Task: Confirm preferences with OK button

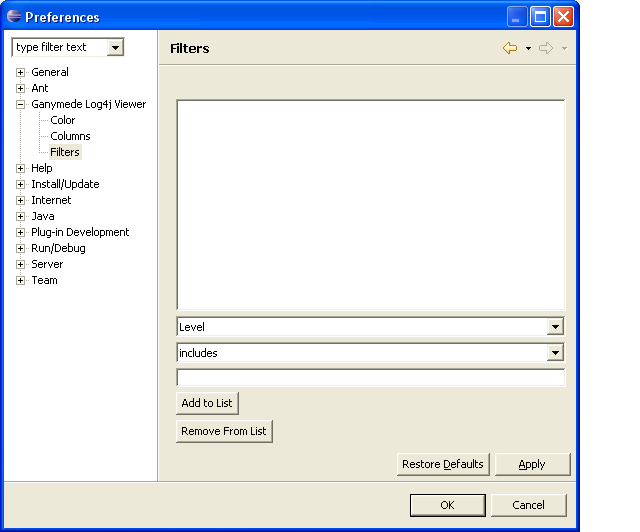Action: click(447, 505)
